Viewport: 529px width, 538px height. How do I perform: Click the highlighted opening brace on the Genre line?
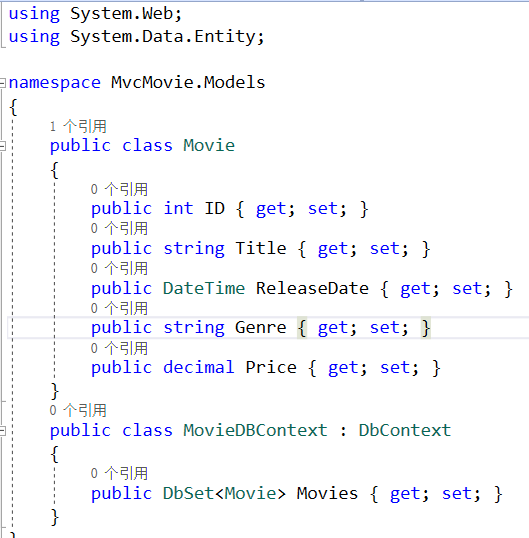click(x=302, y=328)
